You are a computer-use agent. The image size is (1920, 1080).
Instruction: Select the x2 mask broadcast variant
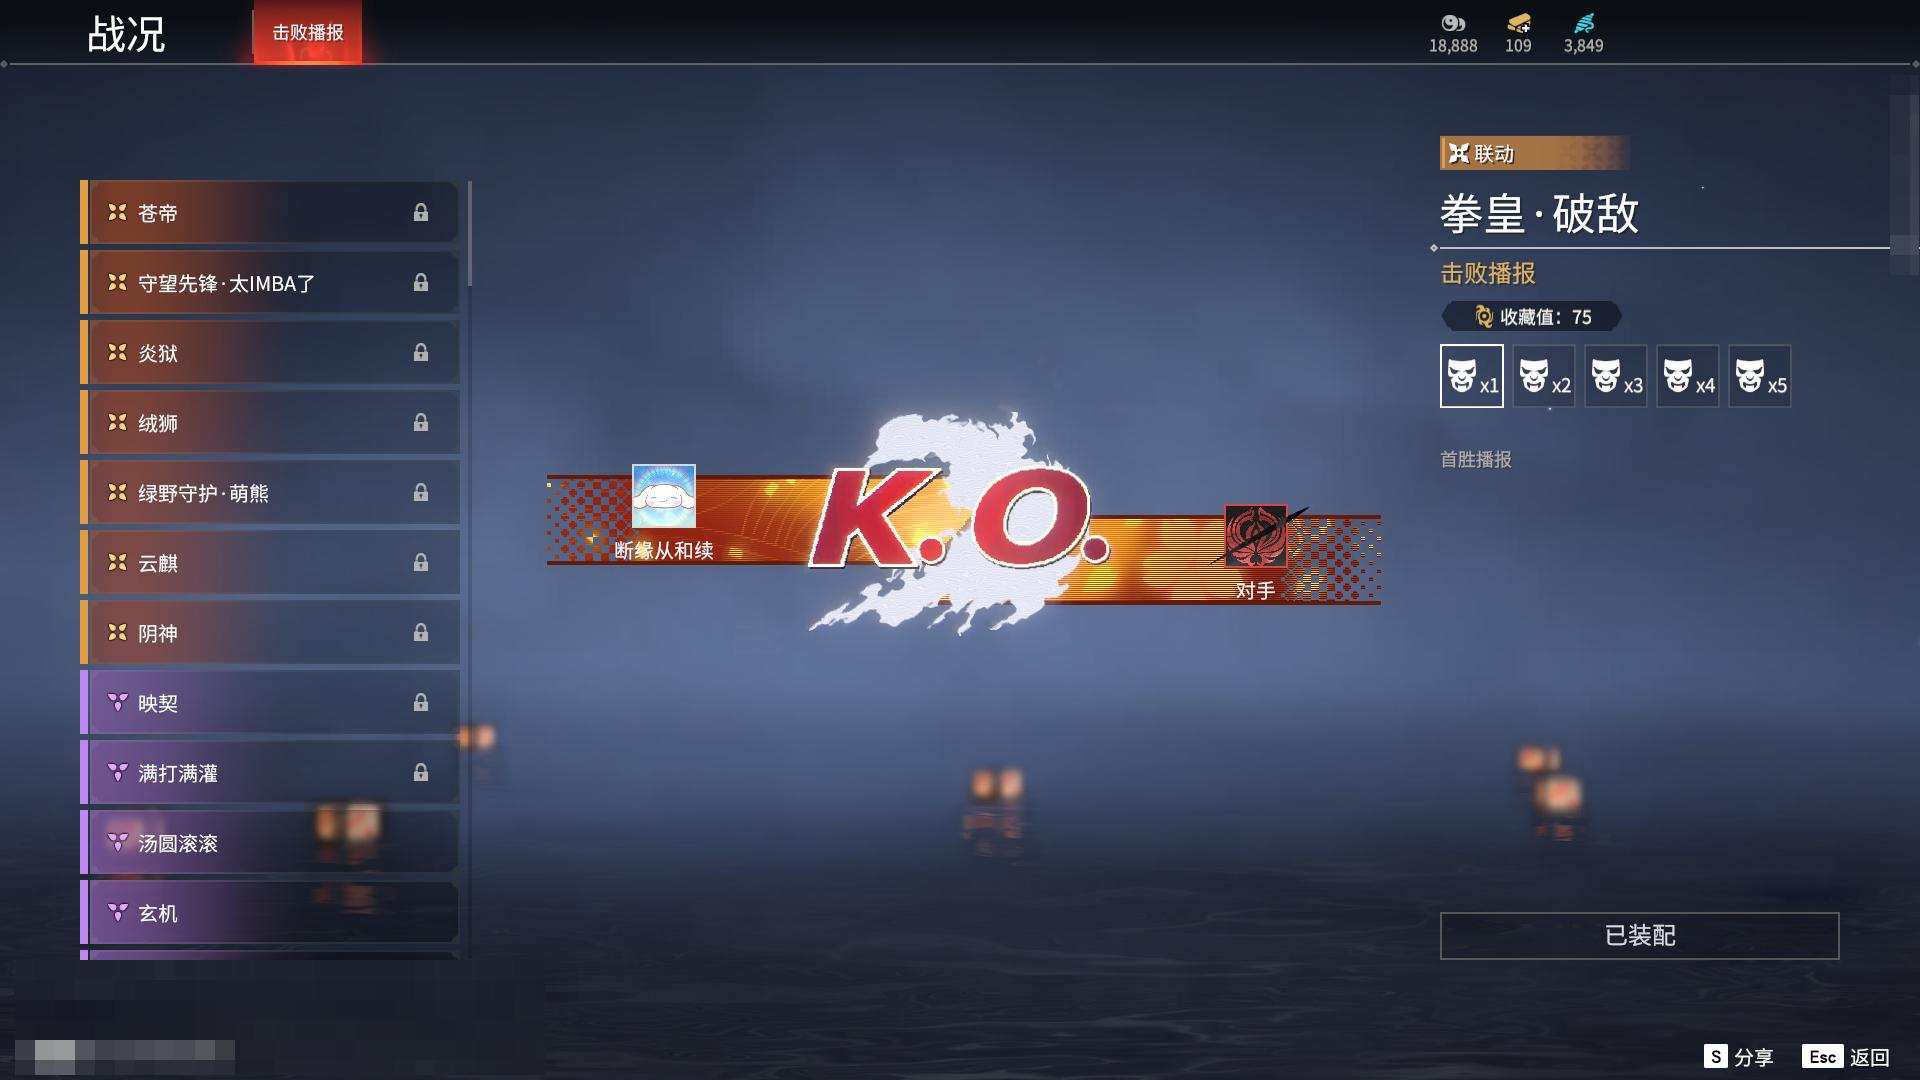[1543, 376]
